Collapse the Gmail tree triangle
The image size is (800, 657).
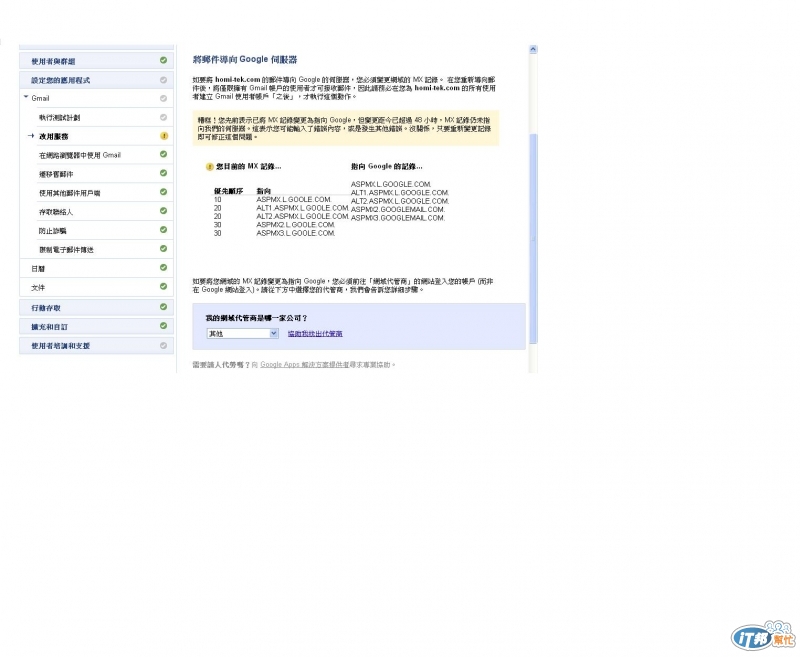point(26,97)
